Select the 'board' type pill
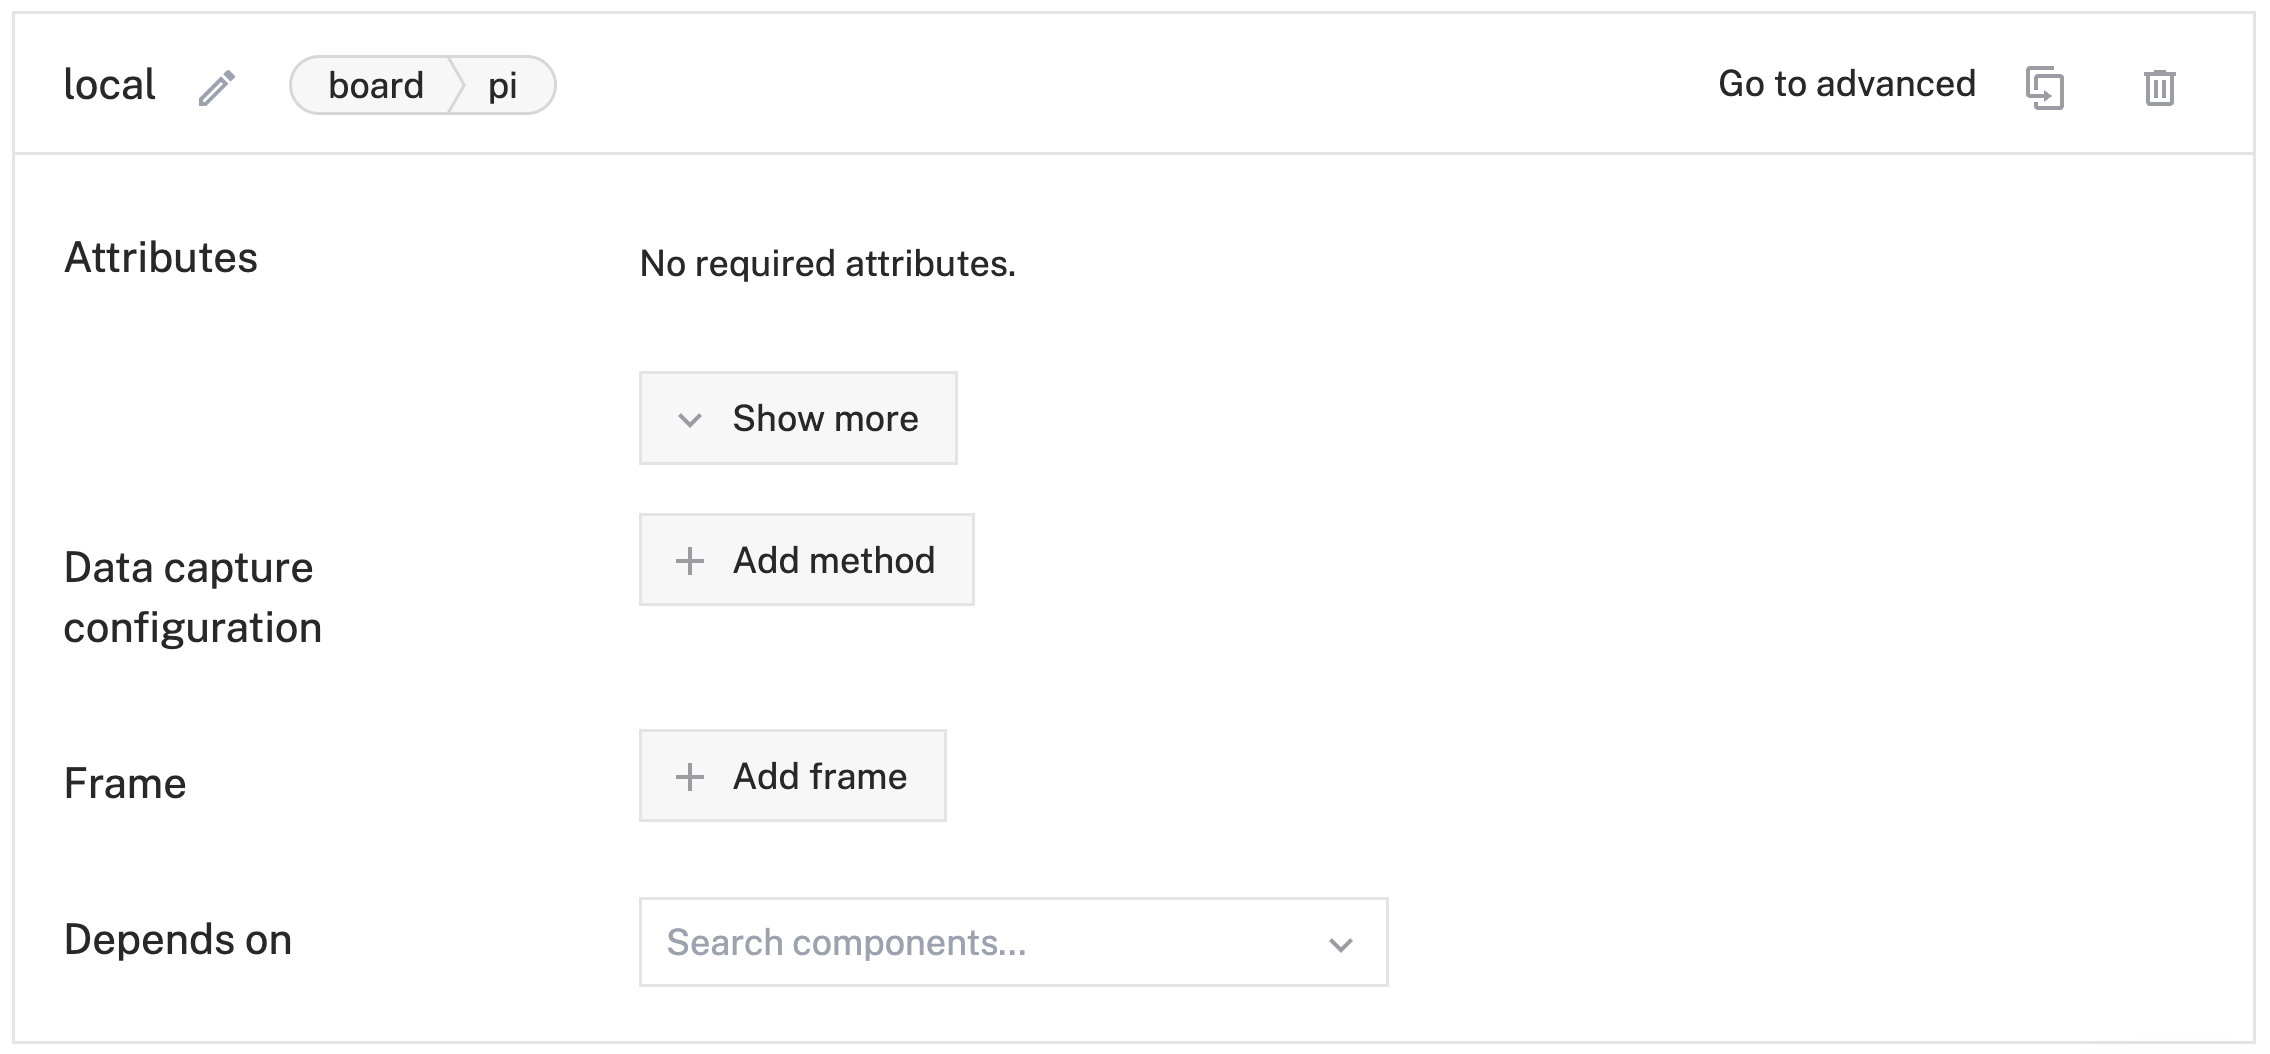The width and height of the screenshot is (2270, 1054). [x=376, y=86]
